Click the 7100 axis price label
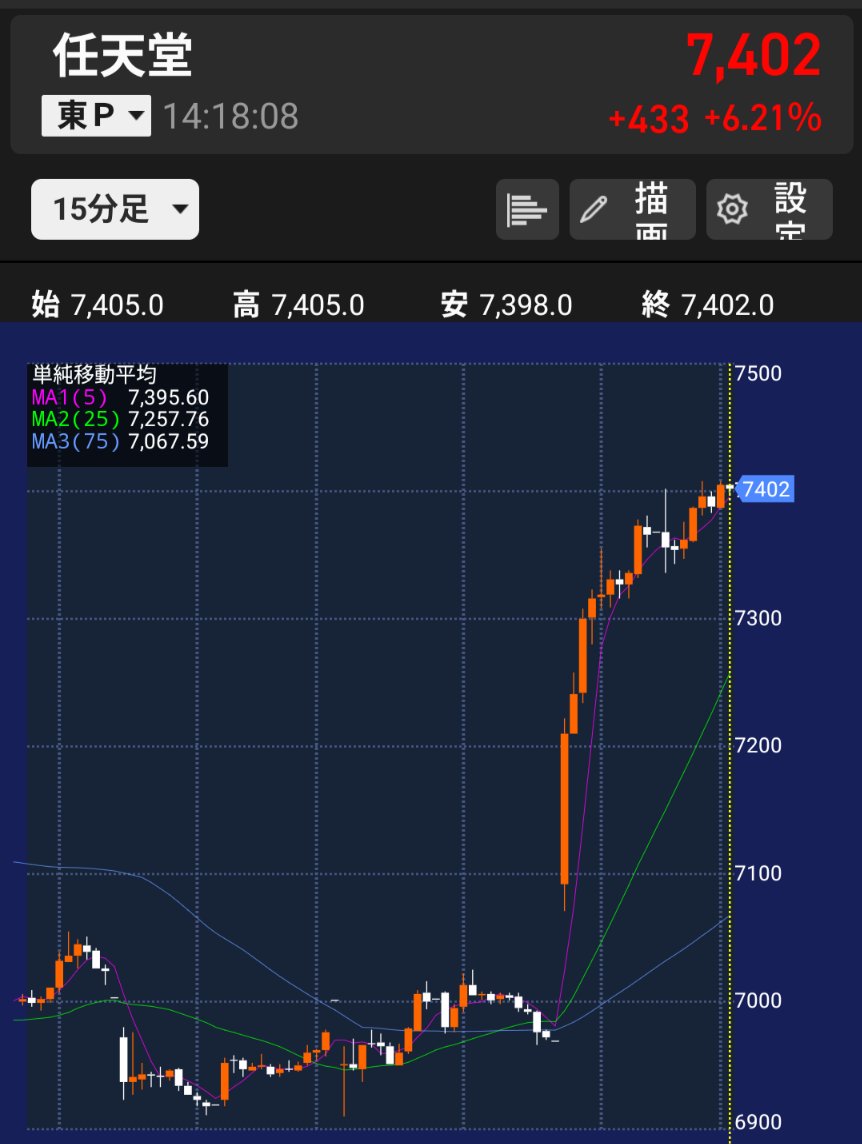The height and width of the screenshot is (1144, 862). pos(758,873)
